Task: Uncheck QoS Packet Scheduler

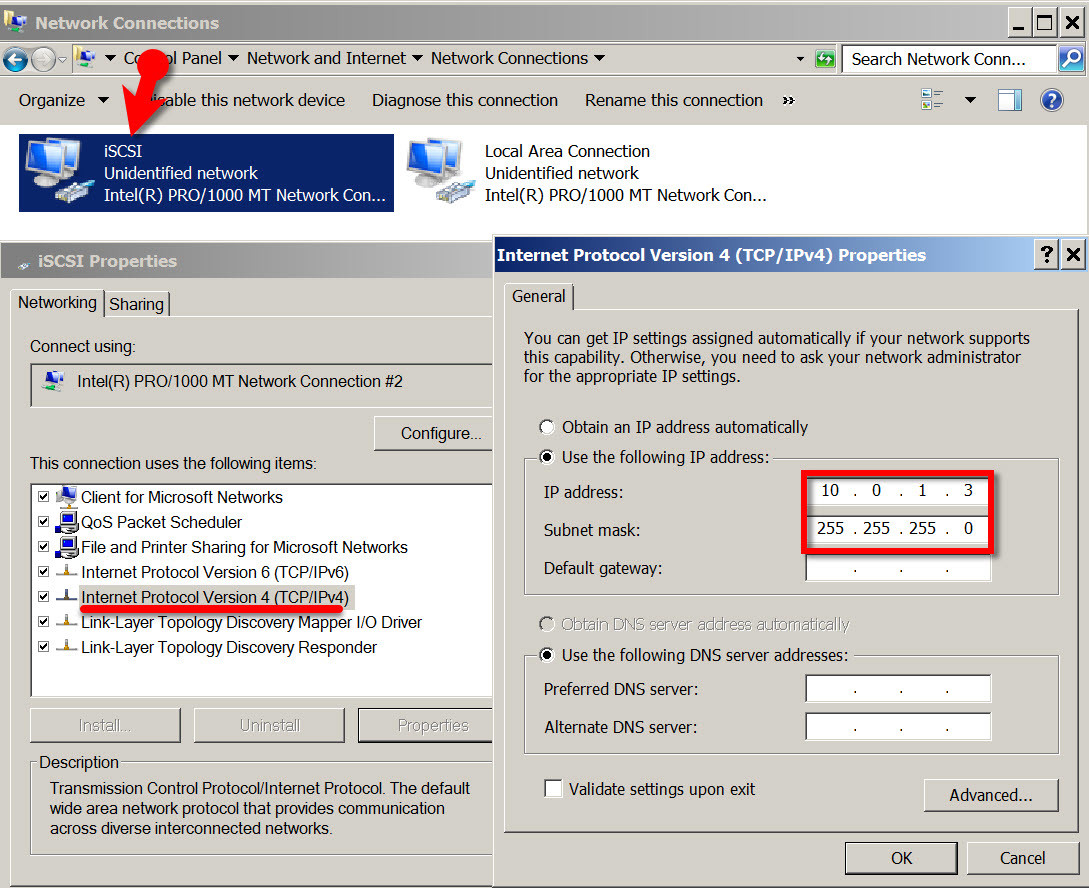Action: tap(43, 522)
